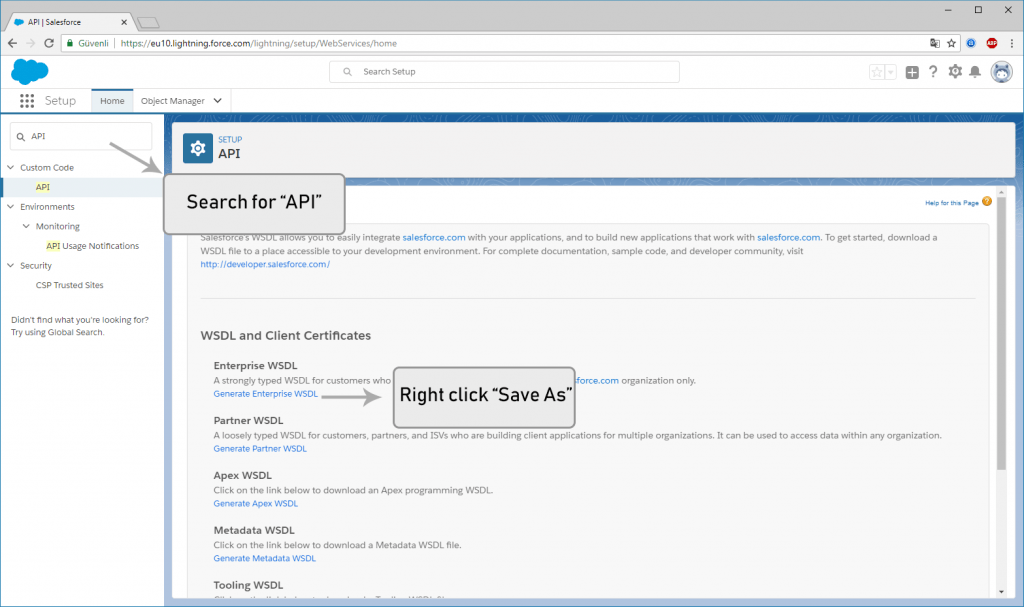Click the translate page icon in address bar
This screenshot has height=607, width=1024.
(935, 43)
